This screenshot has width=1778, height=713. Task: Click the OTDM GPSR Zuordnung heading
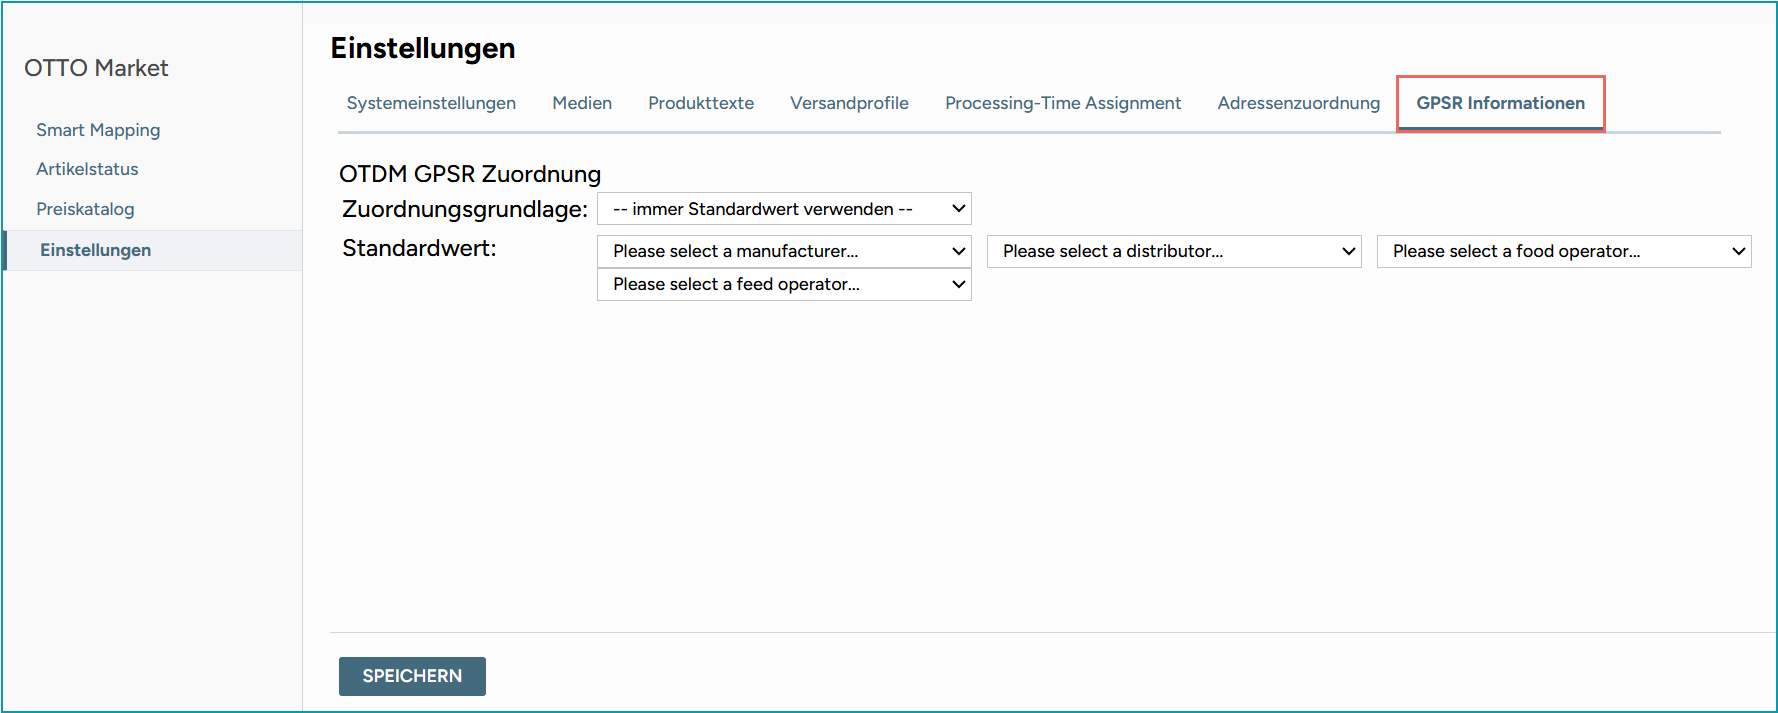[470, 174]
